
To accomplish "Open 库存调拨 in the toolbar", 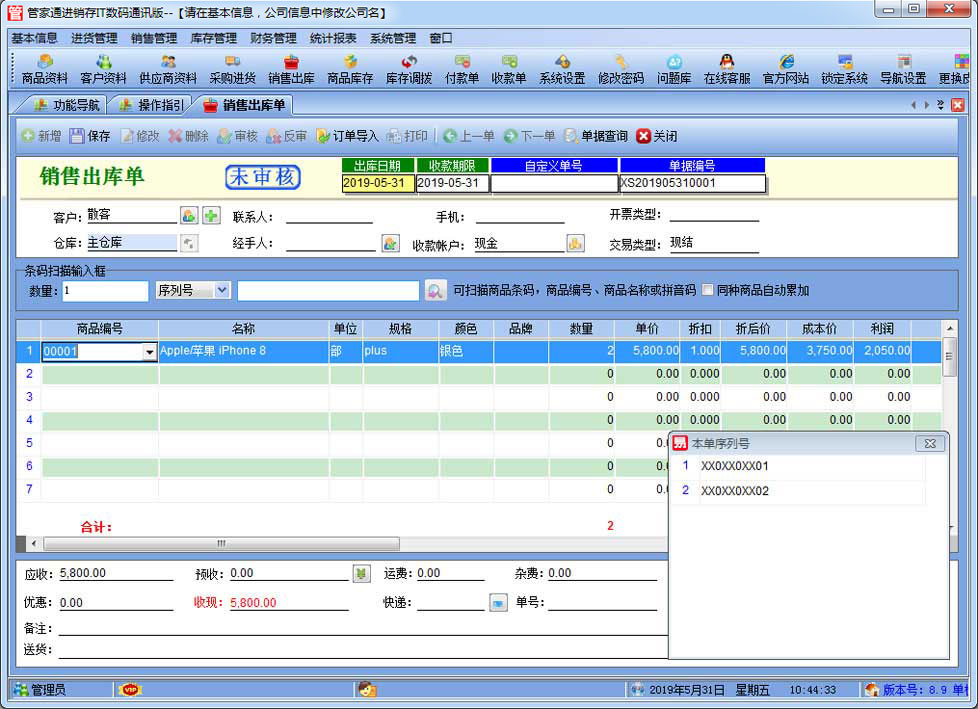I will [409, 69].
